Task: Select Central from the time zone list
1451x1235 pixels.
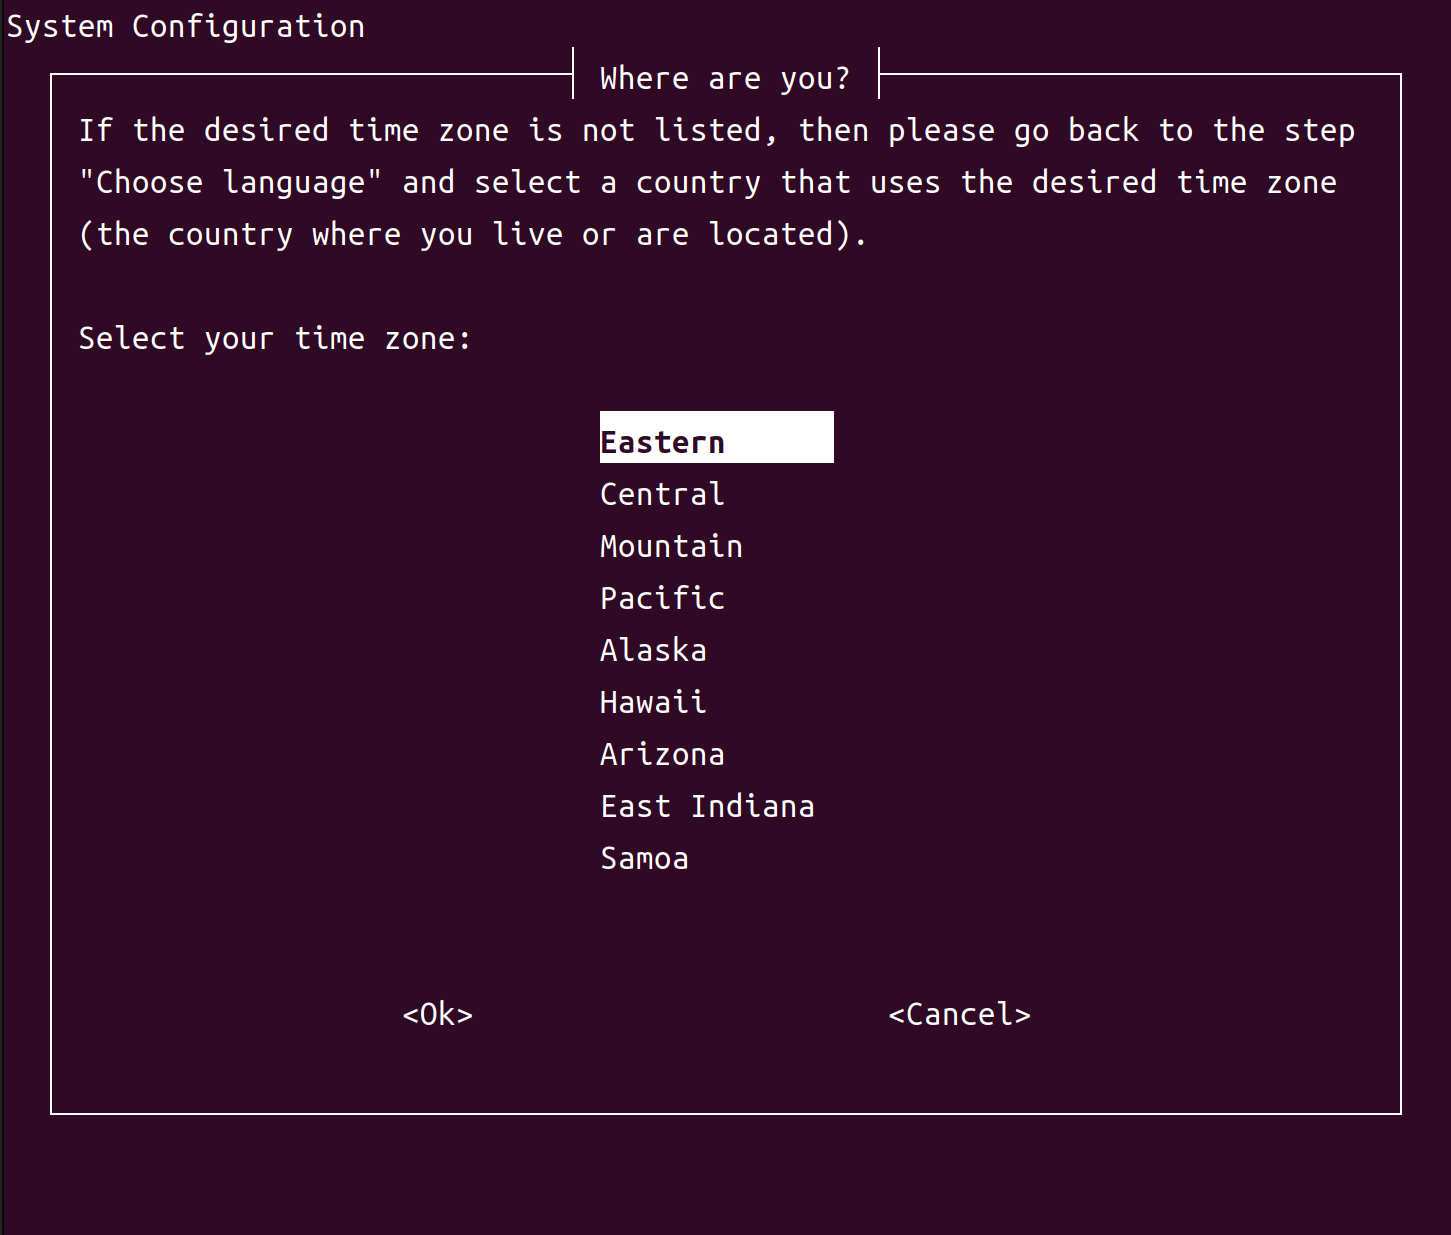Action: point(661,493)
